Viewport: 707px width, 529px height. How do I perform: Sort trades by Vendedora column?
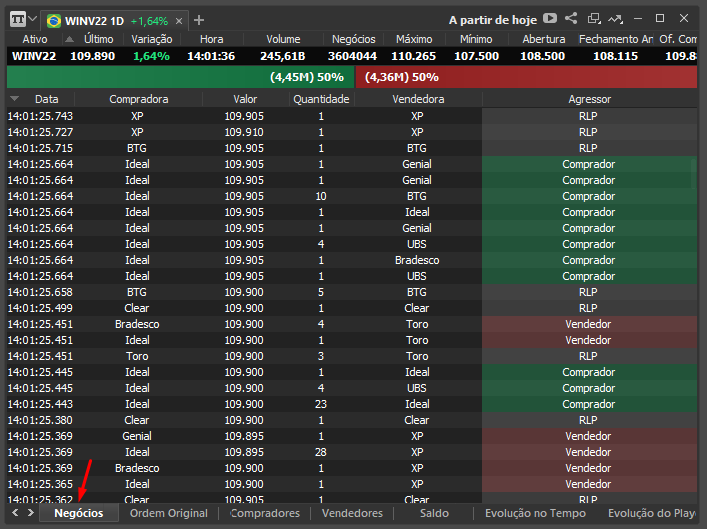click(418, 99)
